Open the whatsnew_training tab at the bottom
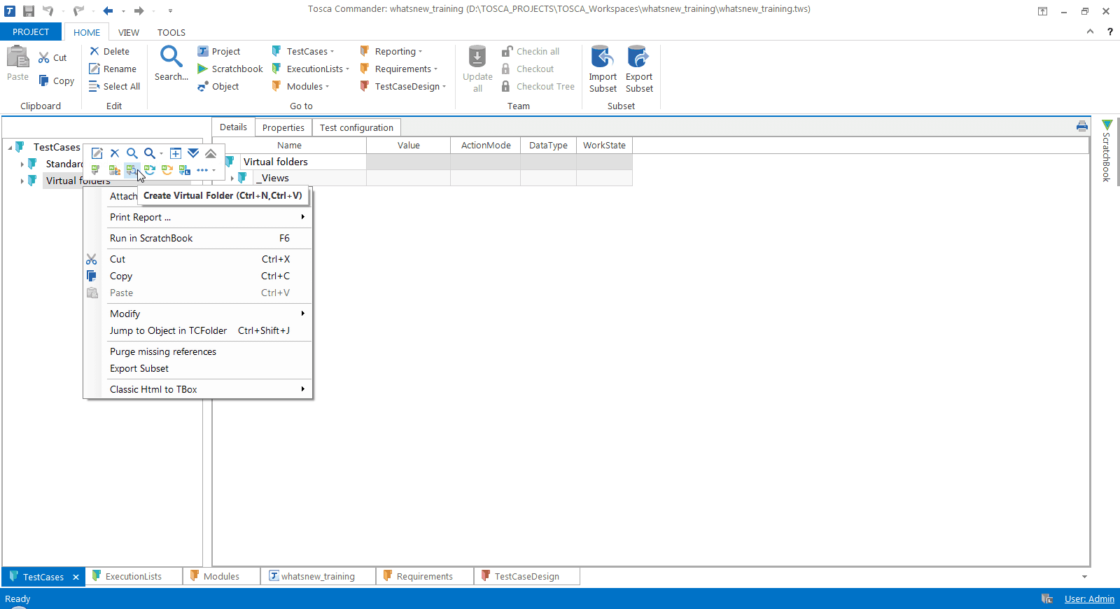 click(x=317, y=577)
